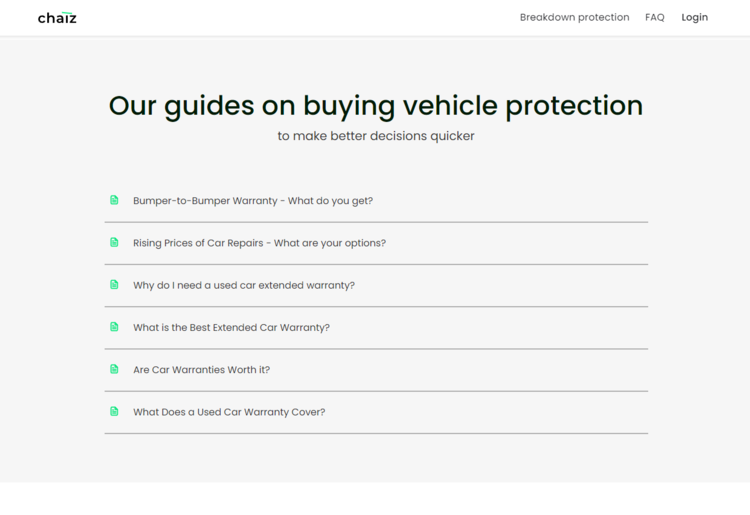Click document icon beside Best Extended Car Warranty
The image size is (750, 515).
click(114, 327)
